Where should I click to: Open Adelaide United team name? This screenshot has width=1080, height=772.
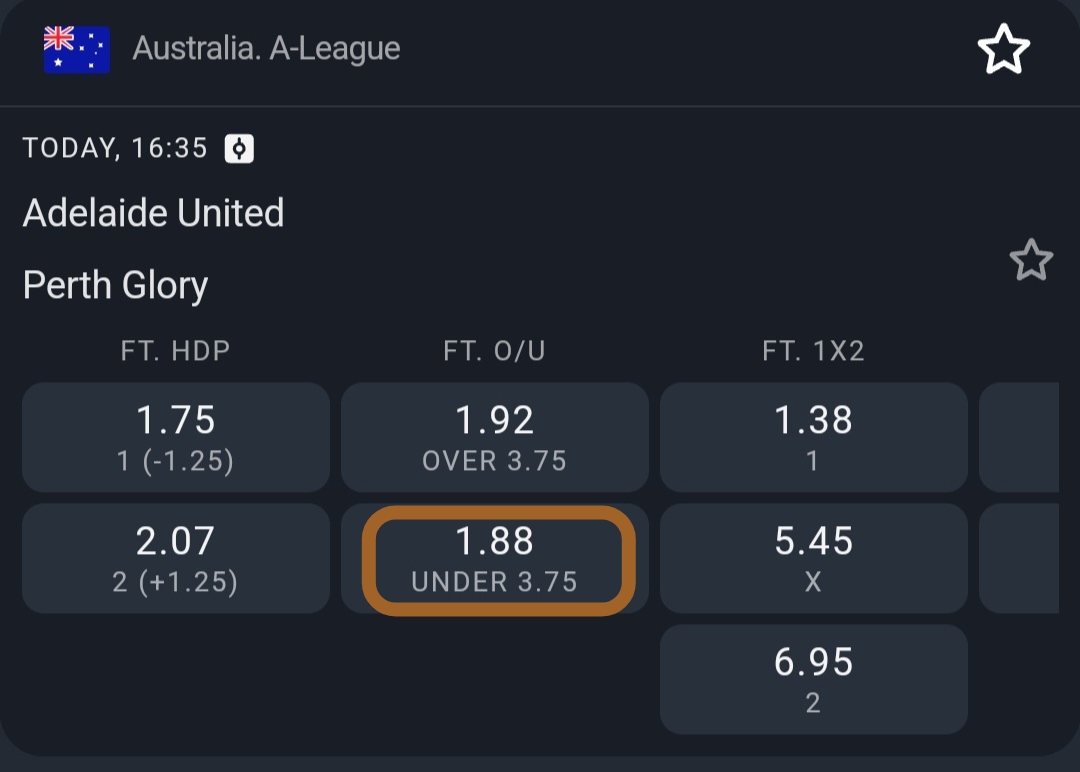[153, 213]
